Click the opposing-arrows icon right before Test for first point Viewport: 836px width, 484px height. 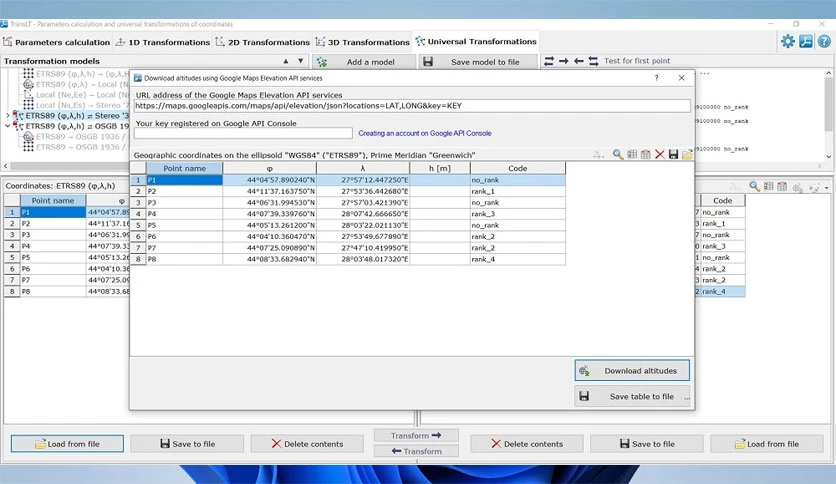click(593, 61)
